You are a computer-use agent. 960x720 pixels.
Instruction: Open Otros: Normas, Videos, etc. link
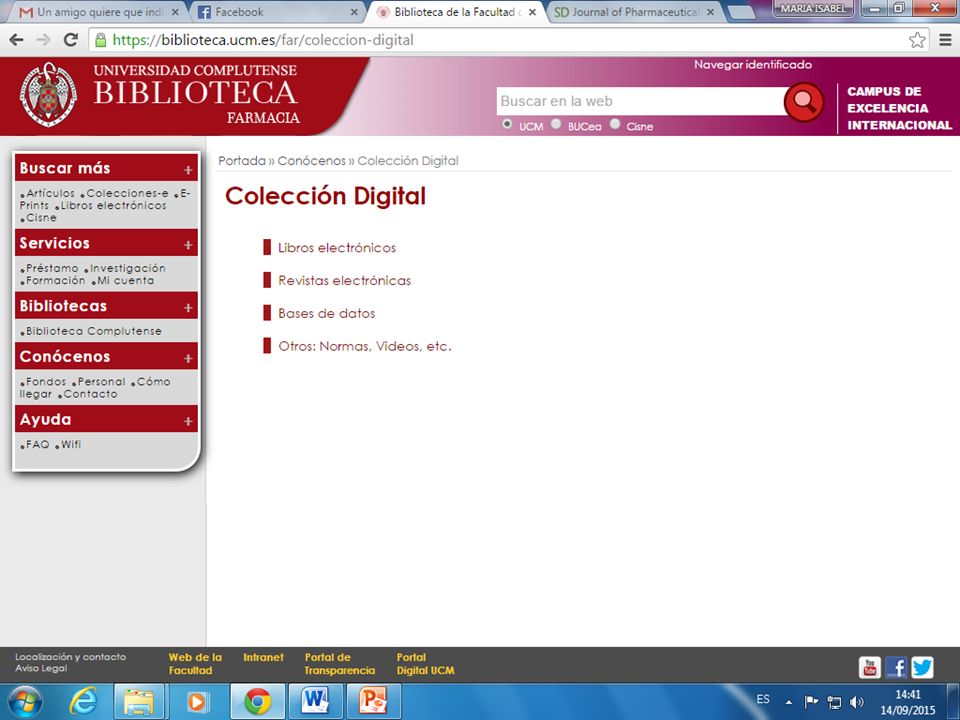[x=365, y=347]
